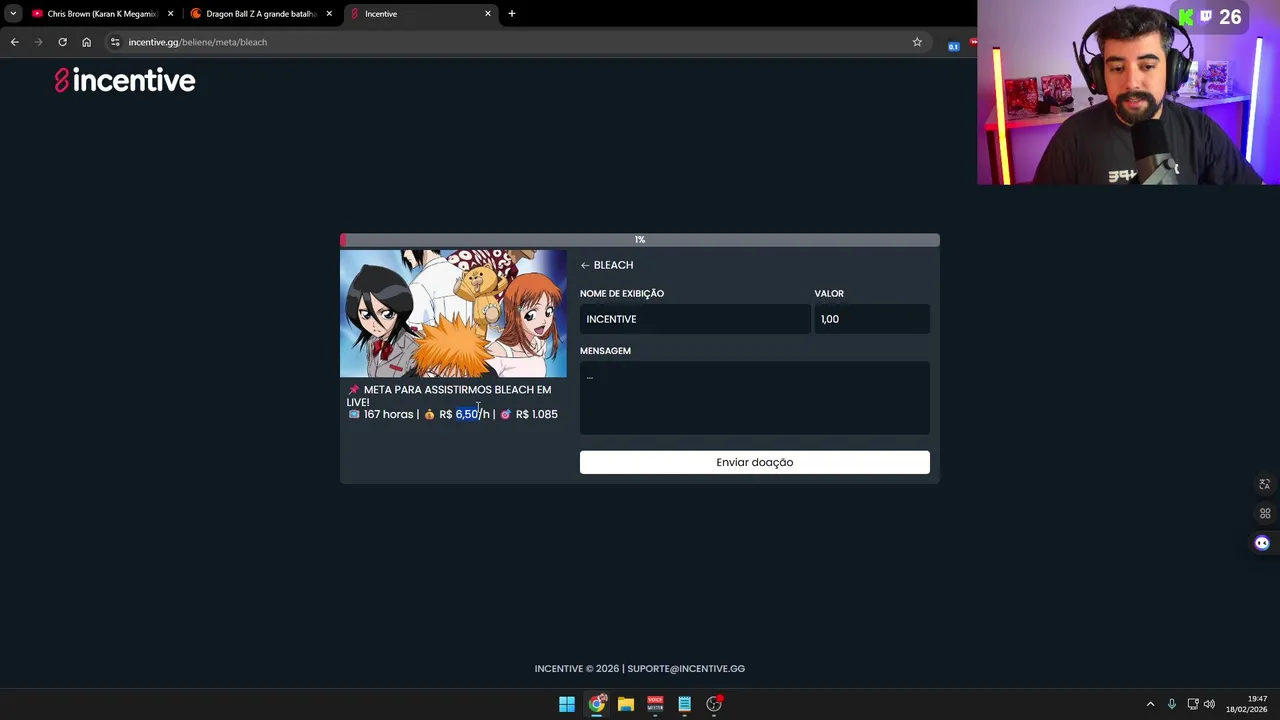The width and height of the screenshot is (1280, 720).
Task: Click the R$ 1.085 goal amount
Action: click(x=537, y=414)
